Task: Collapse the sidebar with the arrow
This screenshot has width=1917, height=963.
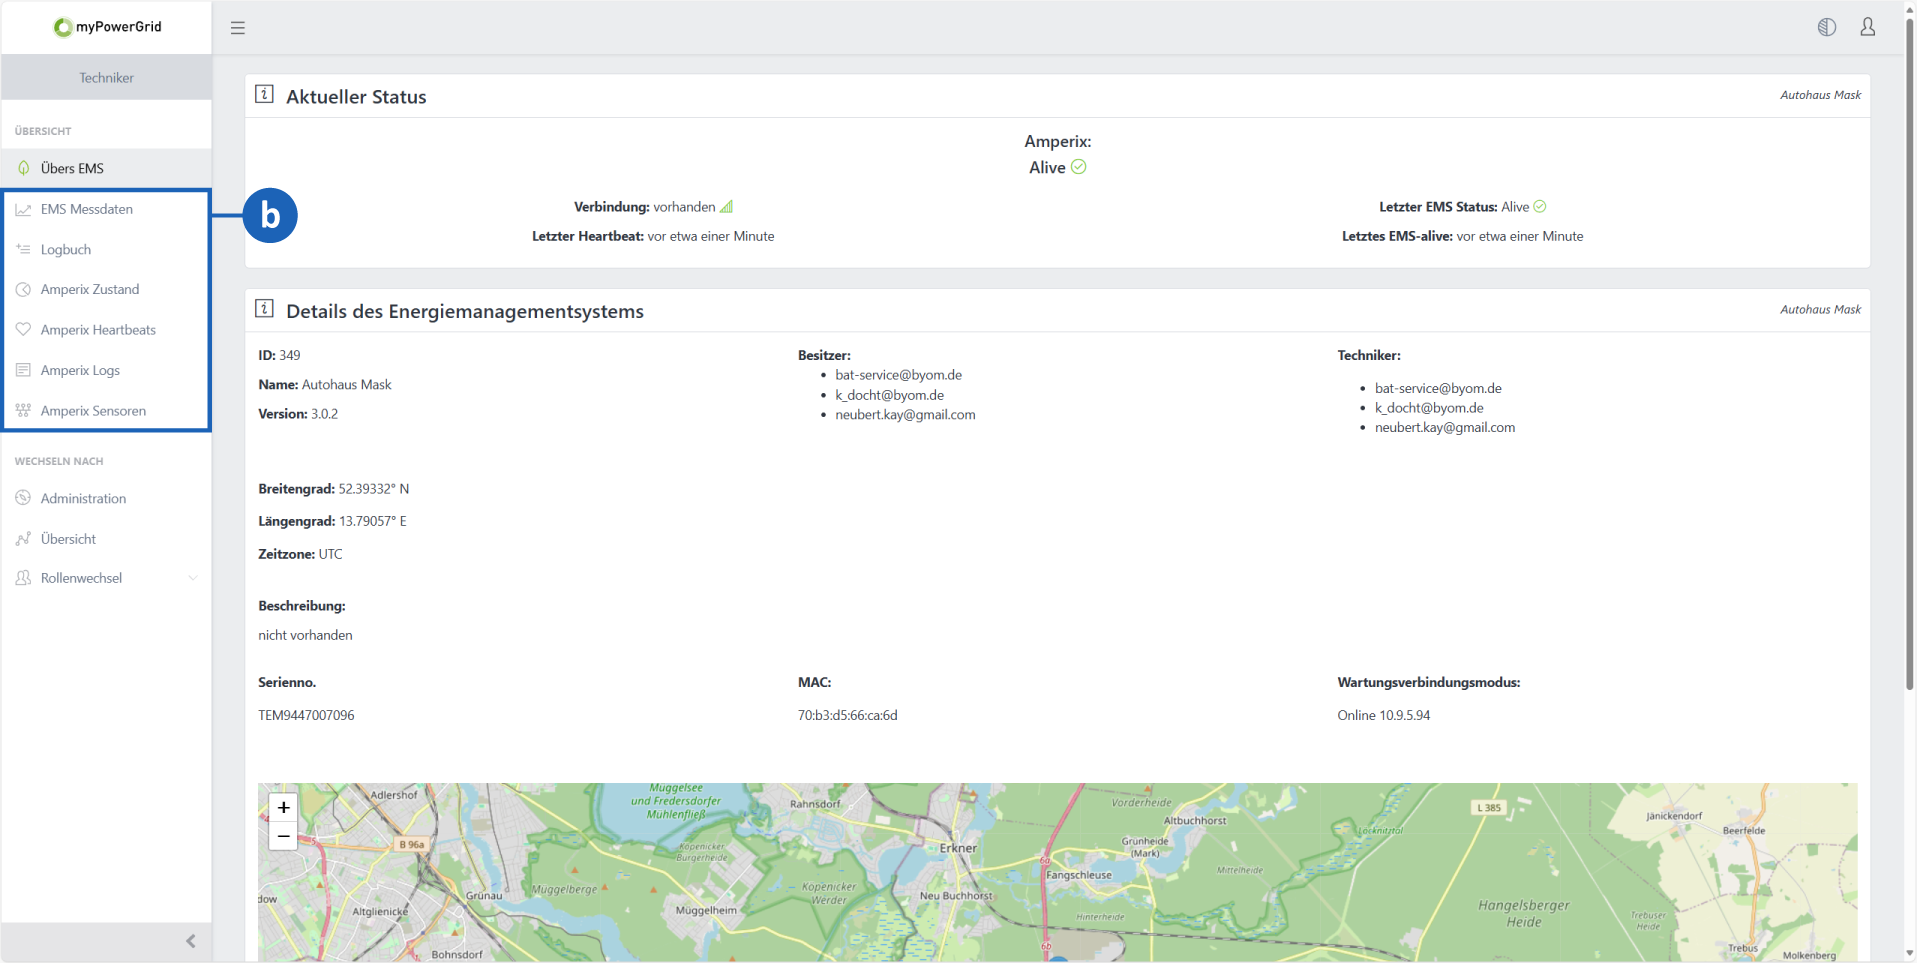Action: [x=190, y=941]
